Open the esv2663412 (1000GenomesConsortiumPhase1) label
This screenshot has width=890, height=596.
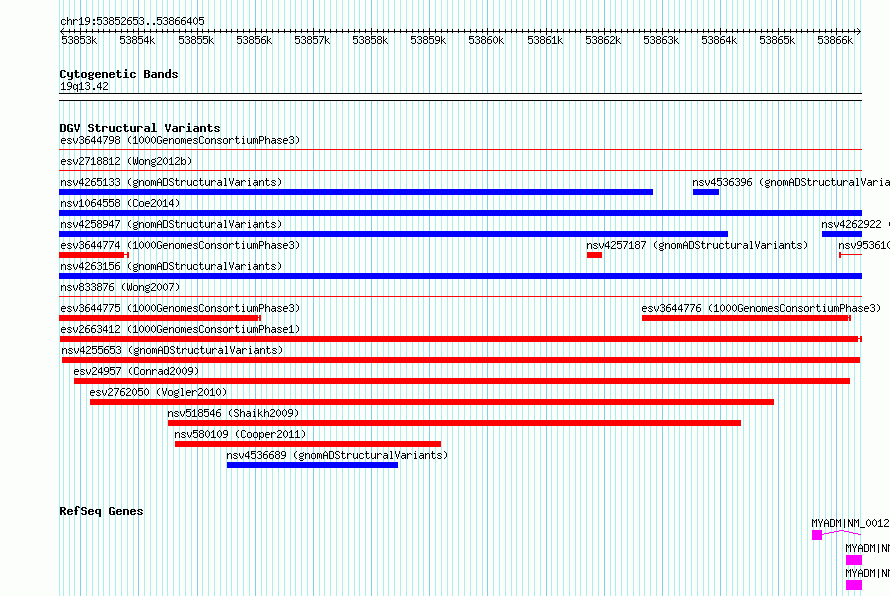pyautogui.click(x=180, y=329)
